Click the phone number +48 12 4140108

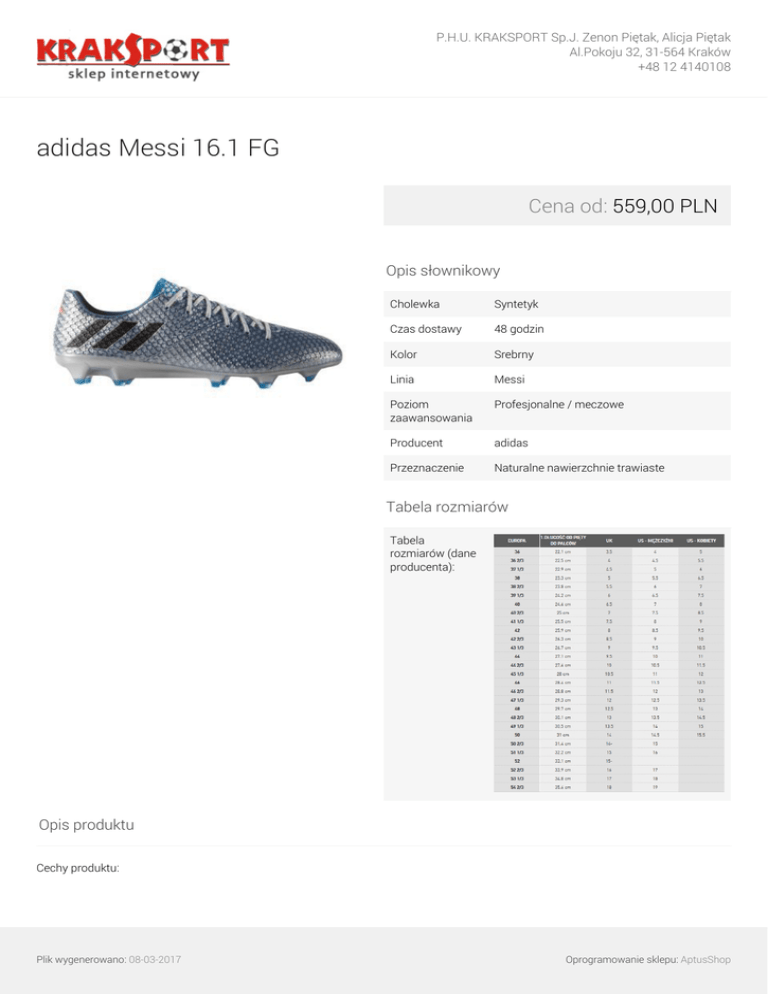coord(684,67)
